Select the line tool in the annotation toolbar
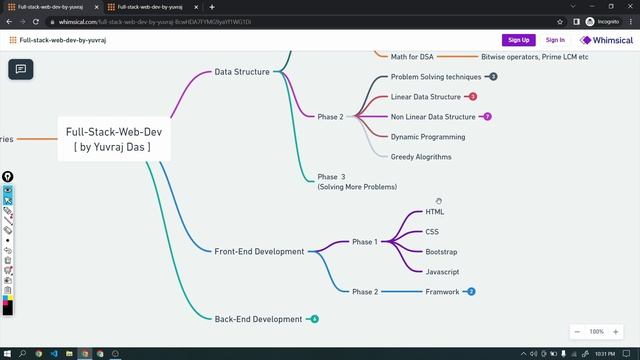The width and height of the screenshot is (640, 360). click(x=8, y=220)
